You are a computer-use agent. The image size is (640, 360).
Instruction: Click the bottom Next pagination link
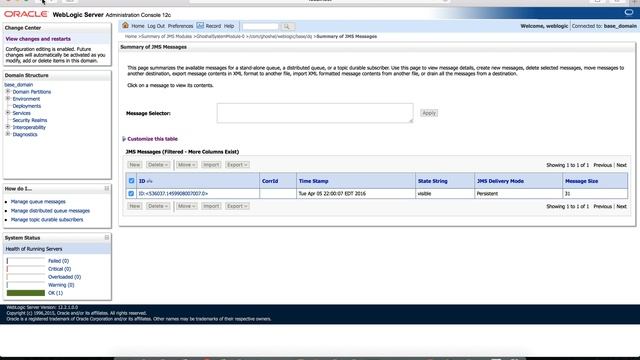[x=621, y=207]
